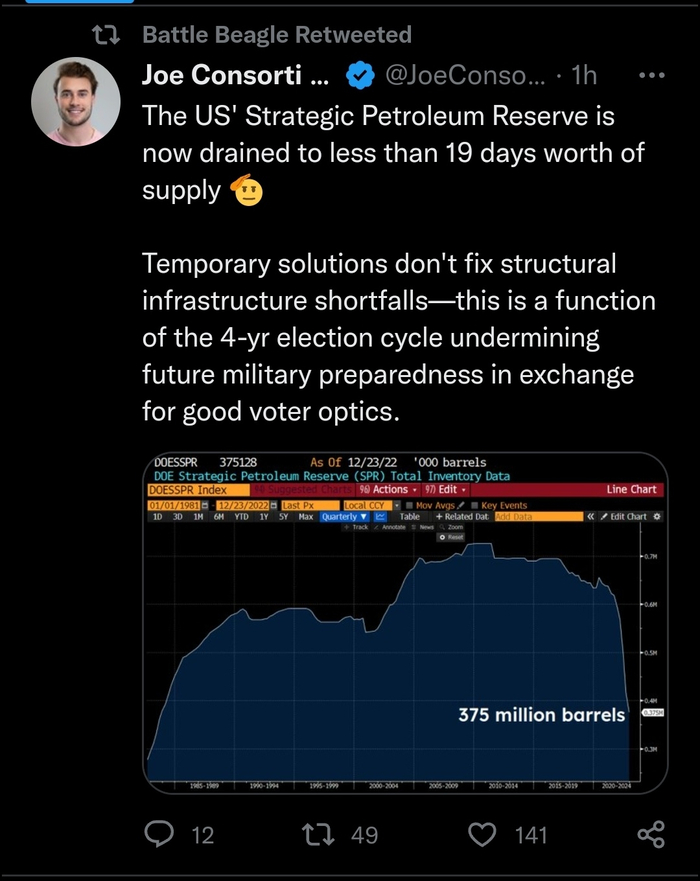The image size is (700, 881).
Task: Tap the share icon below the tweet
Action: [651, 833]
